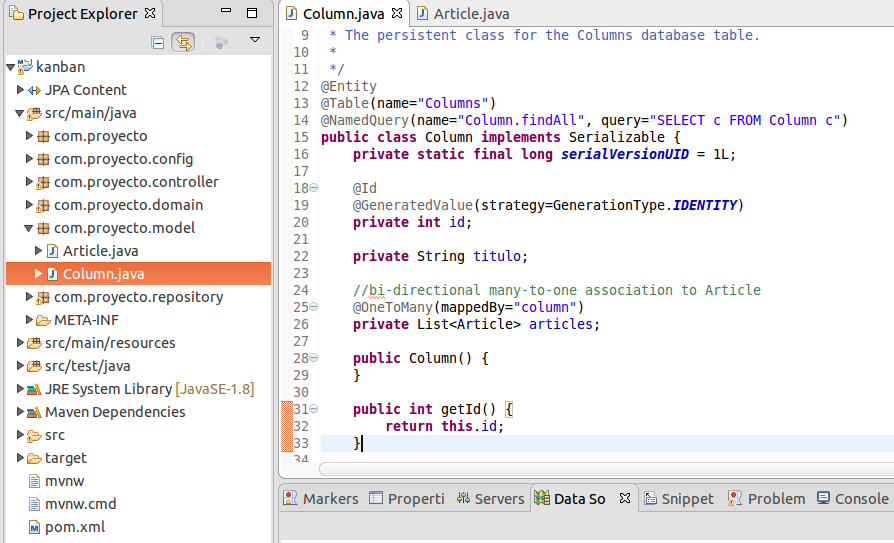The width and height of the screenshot is (894, 543).
Task: Switch to Article.java editor tab
Action: tap(472, 14)
